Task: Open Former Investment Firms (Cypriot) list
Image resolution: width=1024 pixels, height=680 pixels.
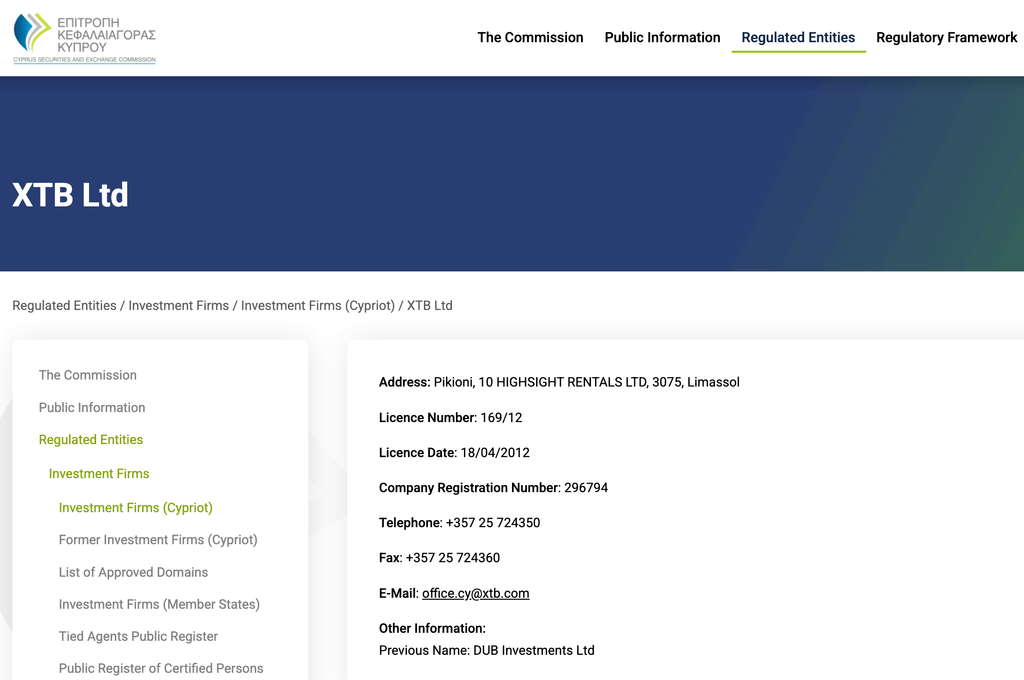Action: [x=158, y=540]
